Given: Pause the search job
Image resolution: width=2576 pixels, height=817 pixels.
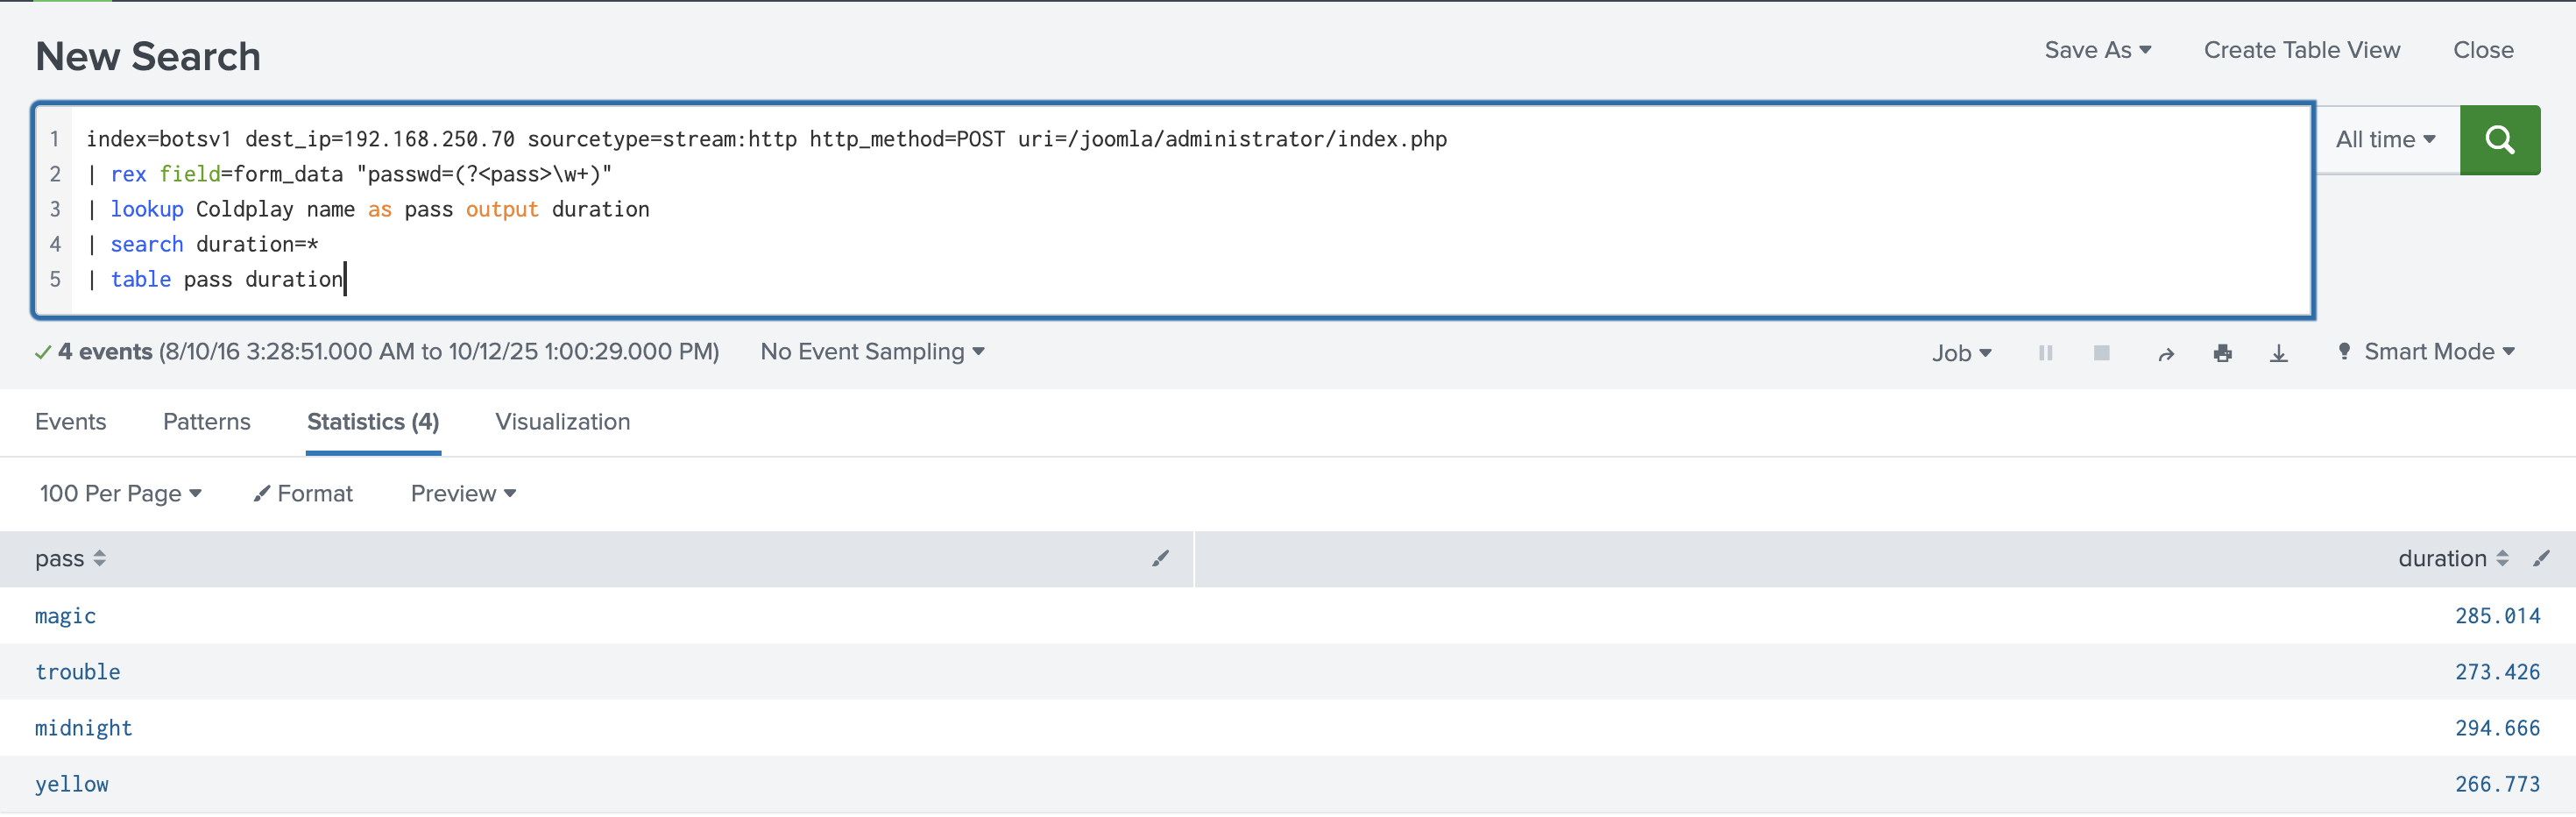Looking at the screenshot, I should 2045,353.
